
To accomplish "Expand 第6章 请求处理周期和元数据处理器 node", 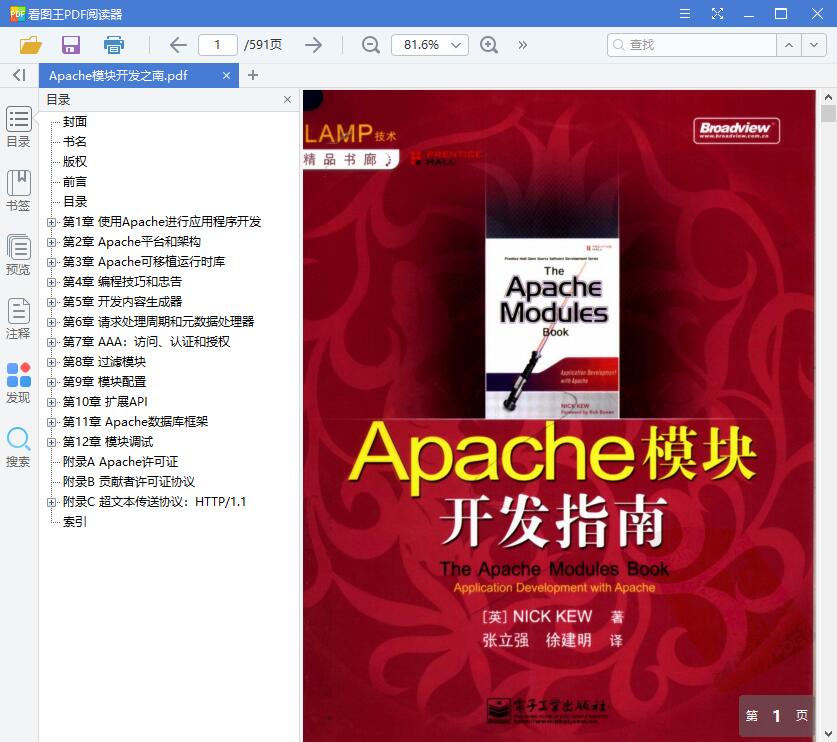I will pyautogui.click(x=51, y=322).
